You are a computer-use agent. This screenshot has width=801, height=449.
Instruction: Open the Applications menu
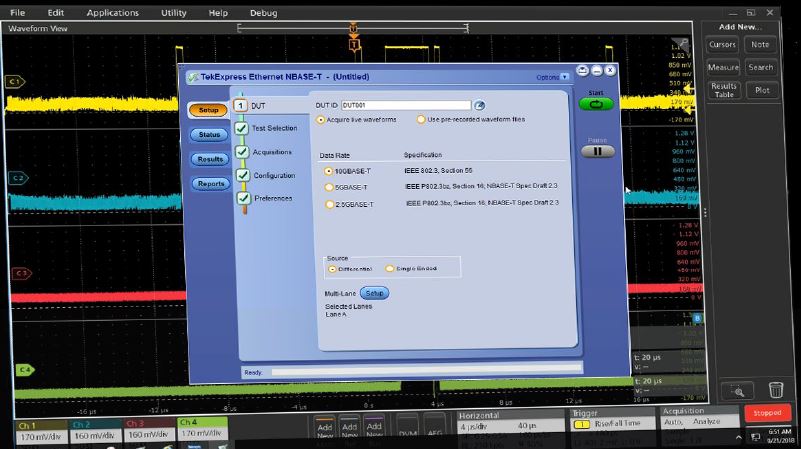point(112,13)
